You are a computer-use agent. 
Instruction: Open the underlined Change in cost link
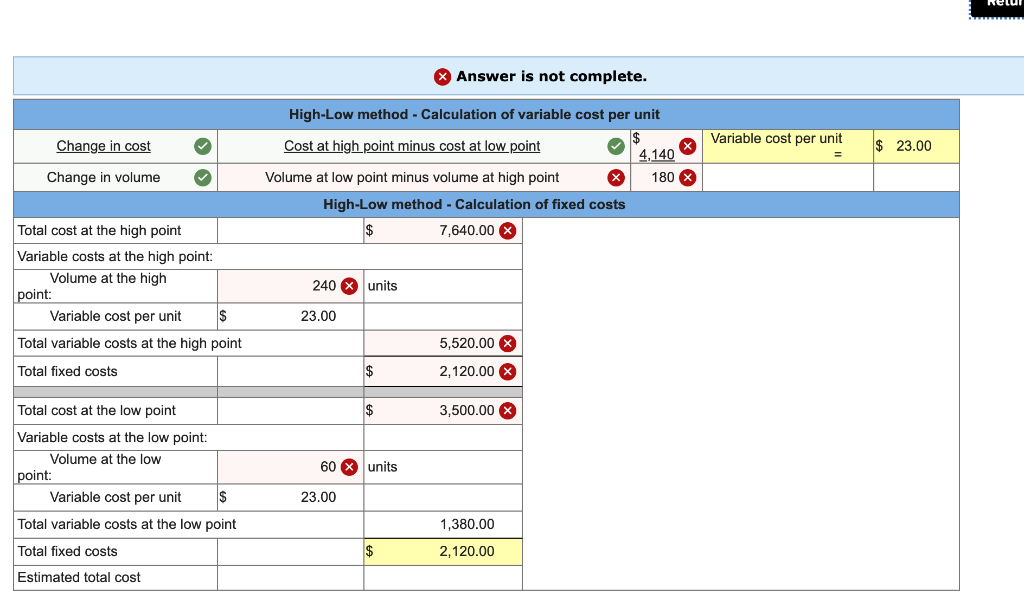click(103, 146)
